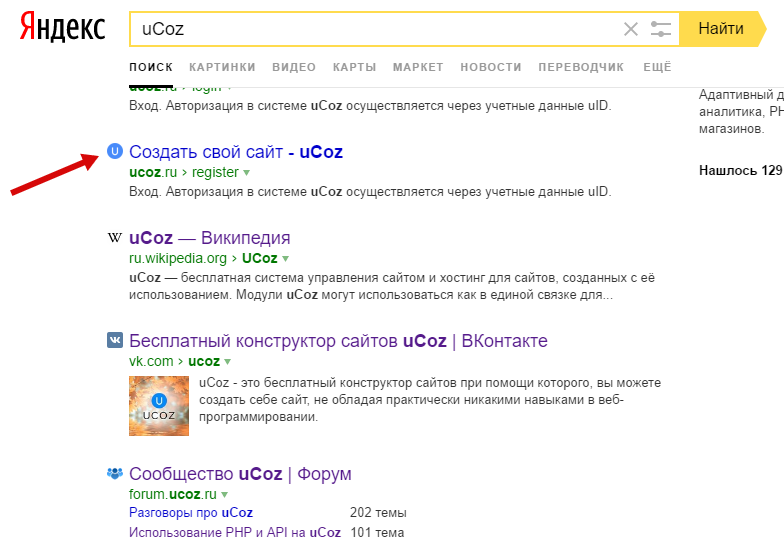Click the Yandex logo
Viewport: 784px width, 557px height.
click(x=62, y=28)
